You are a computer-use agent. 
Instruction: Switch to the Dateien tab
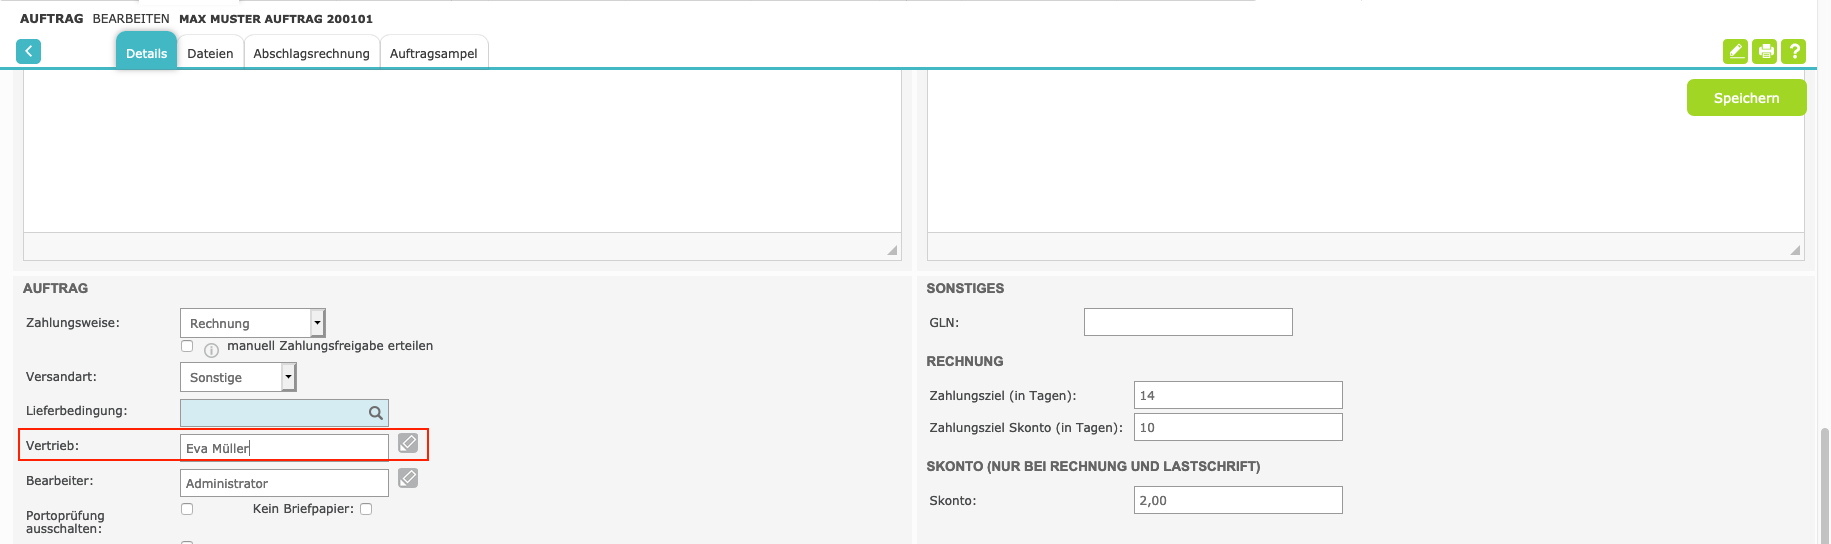tap(210, 54)
